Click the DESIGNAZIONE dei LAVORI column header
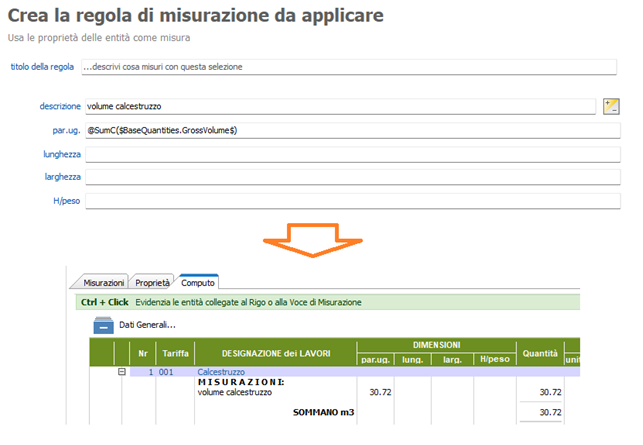 [275, 352]
